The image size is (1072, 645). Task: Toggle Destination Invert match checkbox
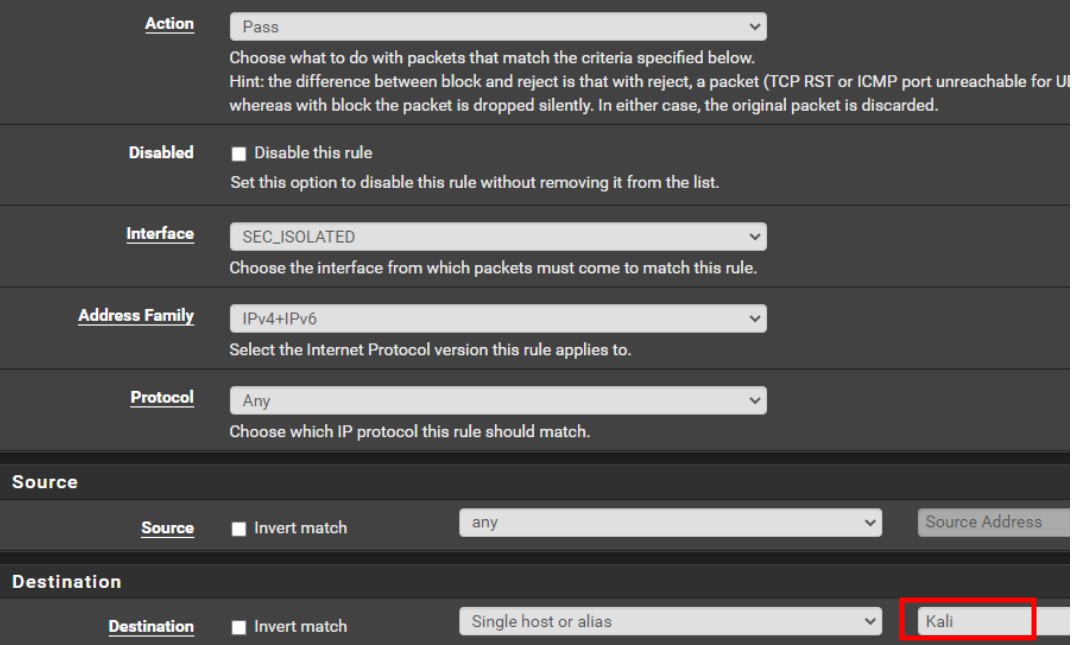click(239, 628)
